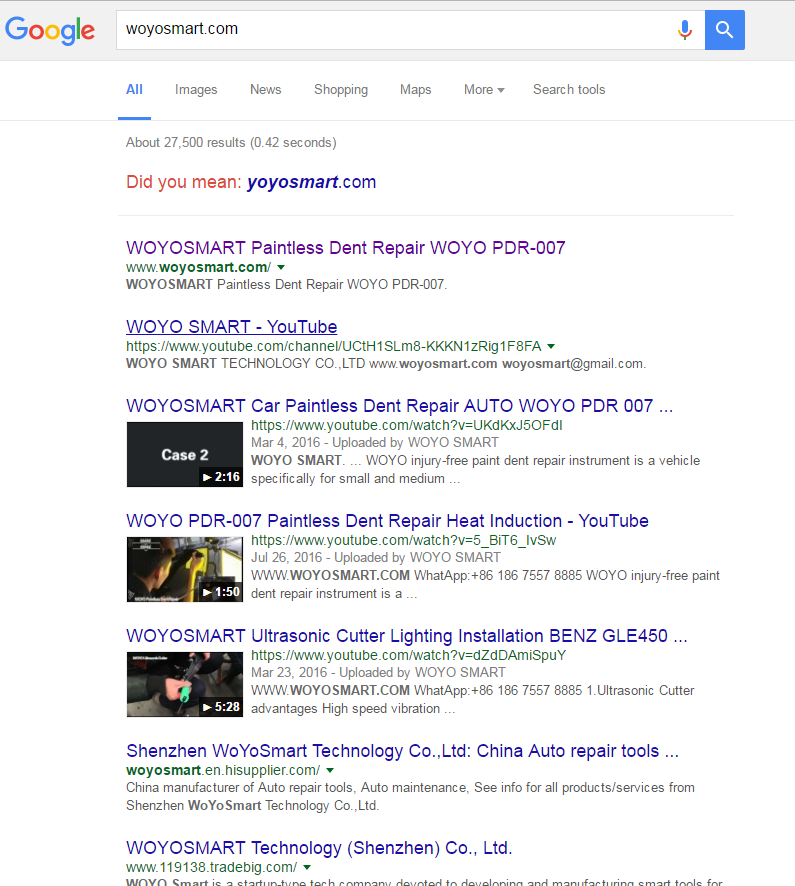Open the Shopping tab

pos(341,89)
